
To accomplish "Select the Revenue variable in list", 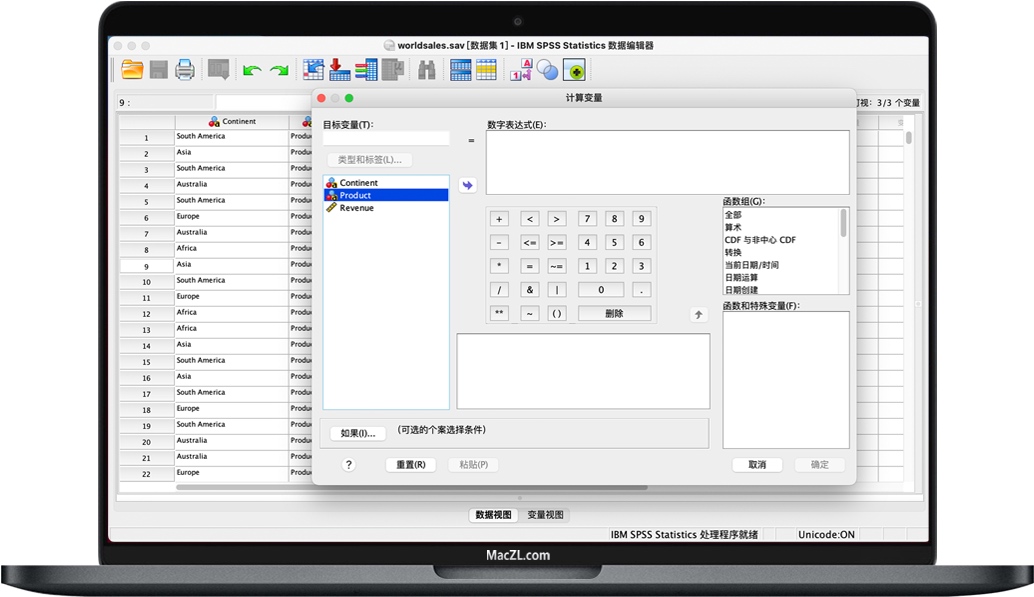I will pos(356,208).
